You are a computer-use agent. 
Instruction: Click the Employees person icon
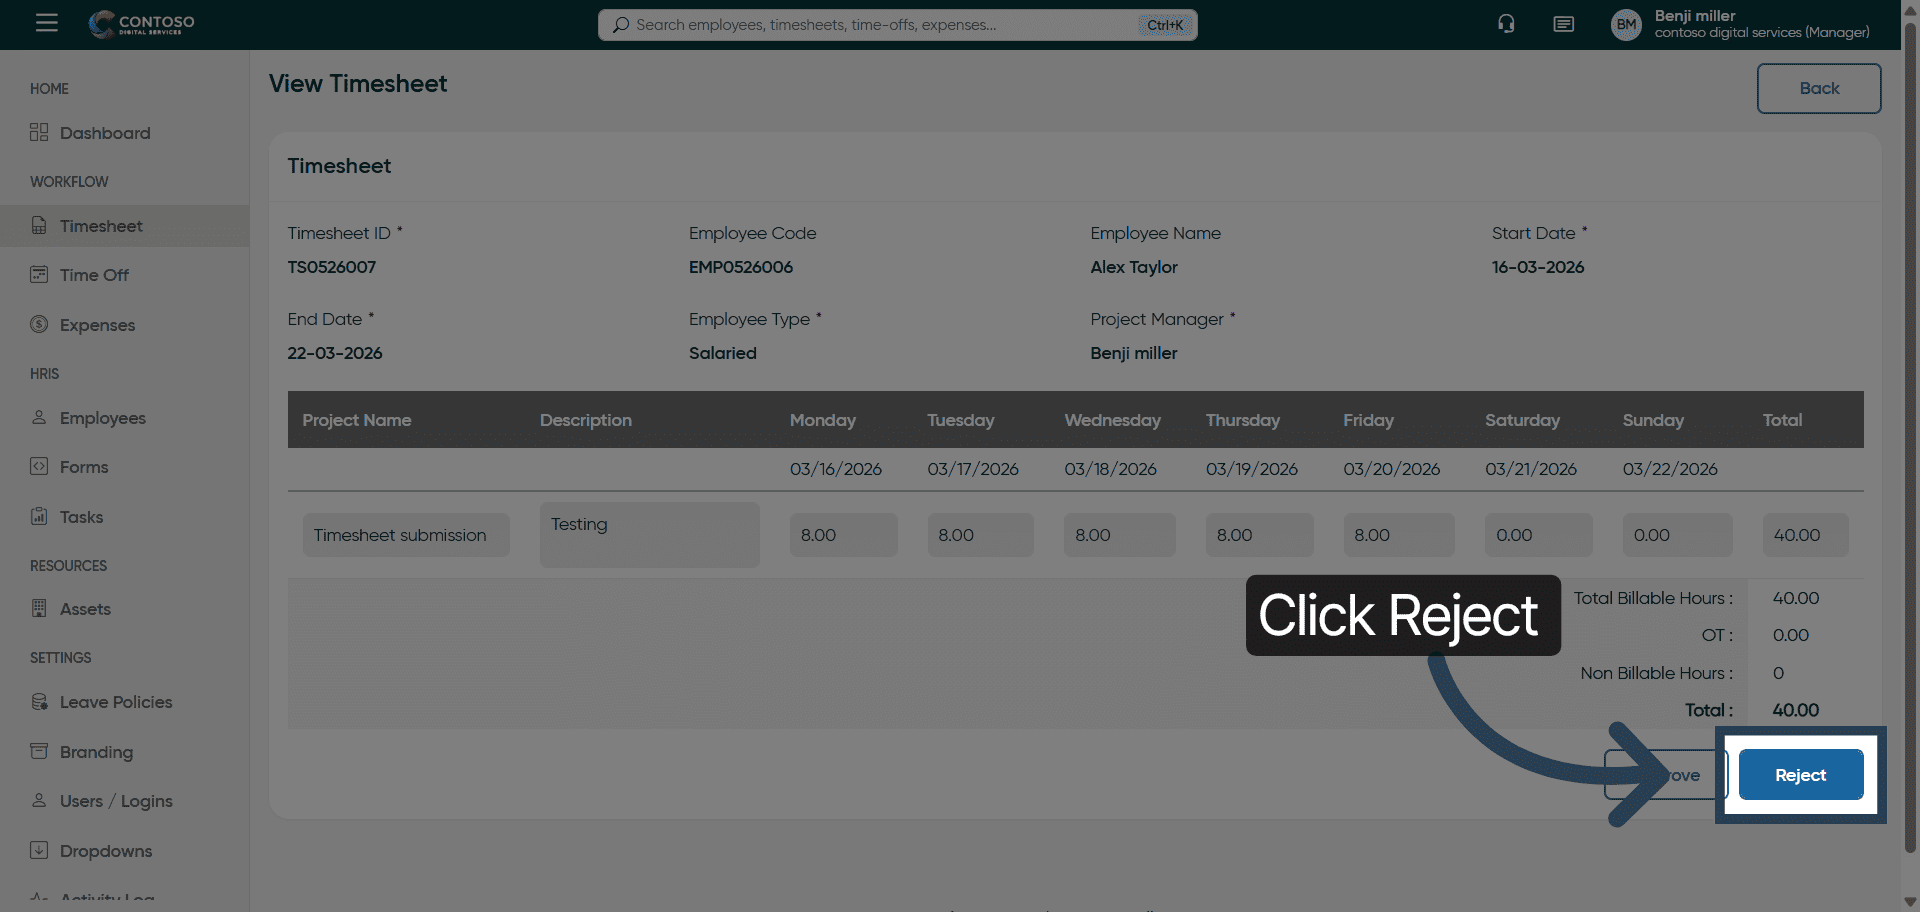pyautogui.click(x=39, y=417)
